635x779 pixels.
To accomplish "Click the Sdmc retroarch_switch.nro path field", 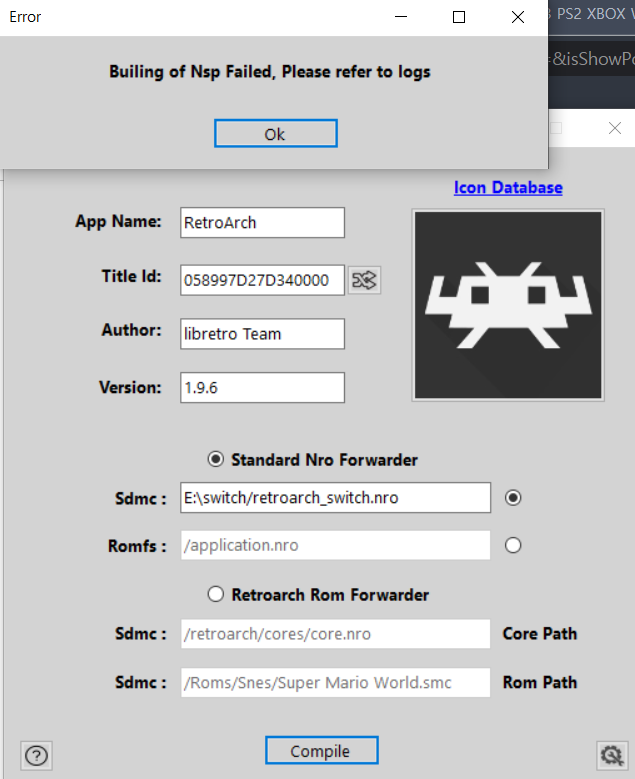I will point(335,497).
